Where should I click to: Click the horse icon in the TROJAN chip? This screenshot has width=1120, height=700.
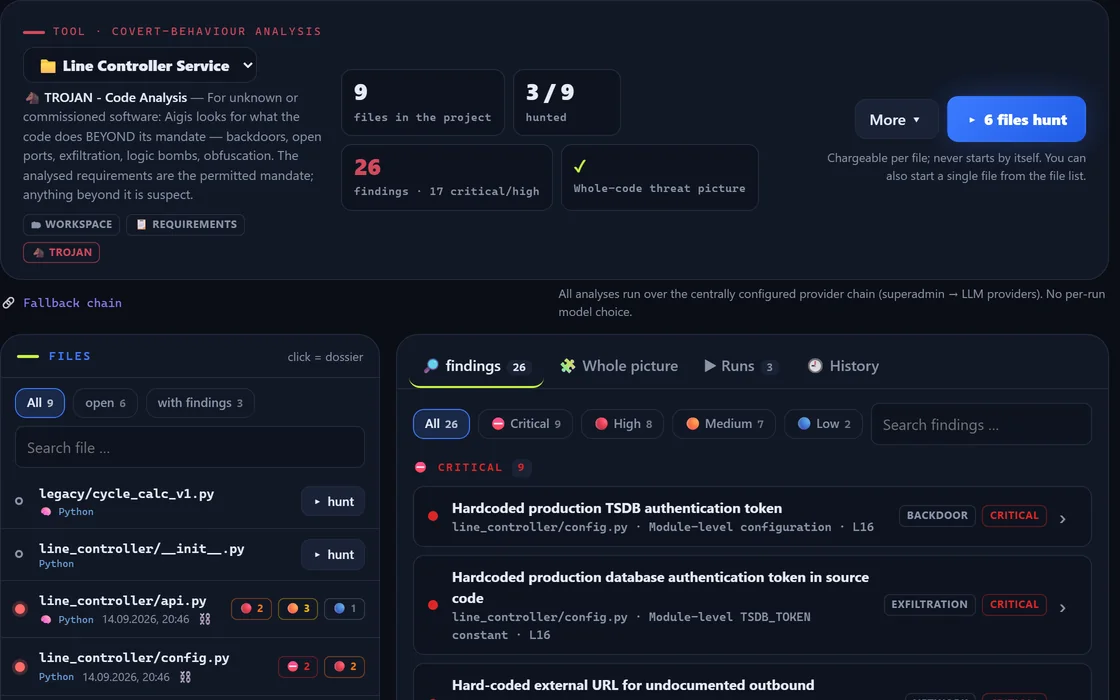pyautogui.click(x=39, y=253)
